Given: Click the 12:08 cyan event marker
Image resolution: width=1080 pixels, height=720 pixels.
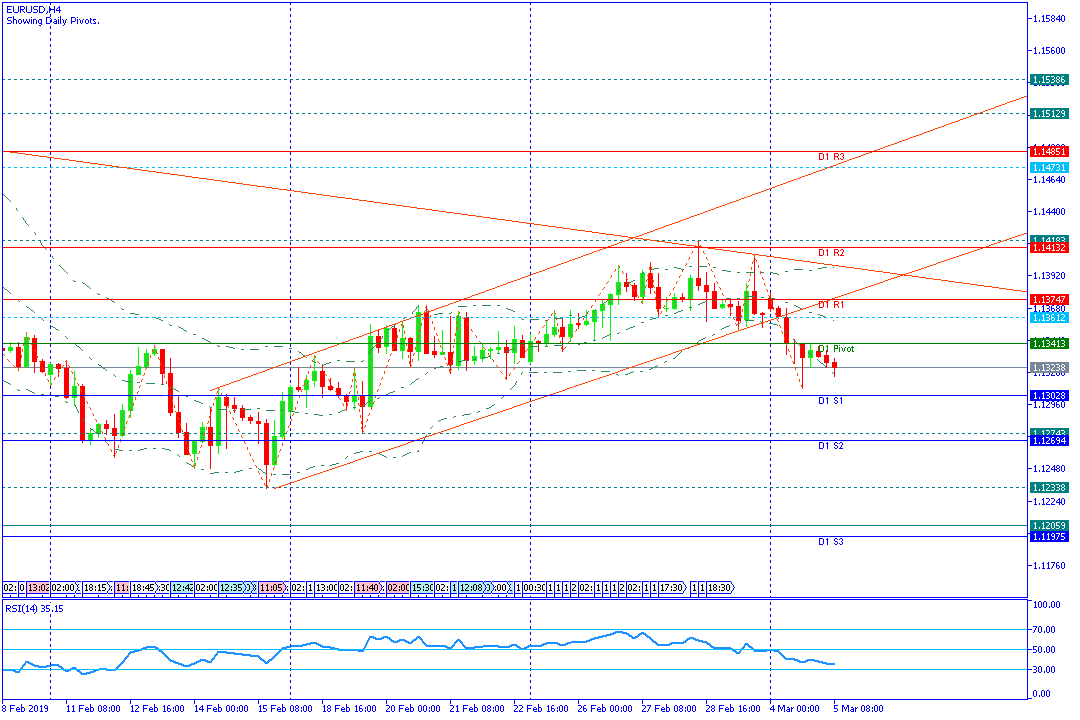Looking at the screenshot, I should click(471, 588).
